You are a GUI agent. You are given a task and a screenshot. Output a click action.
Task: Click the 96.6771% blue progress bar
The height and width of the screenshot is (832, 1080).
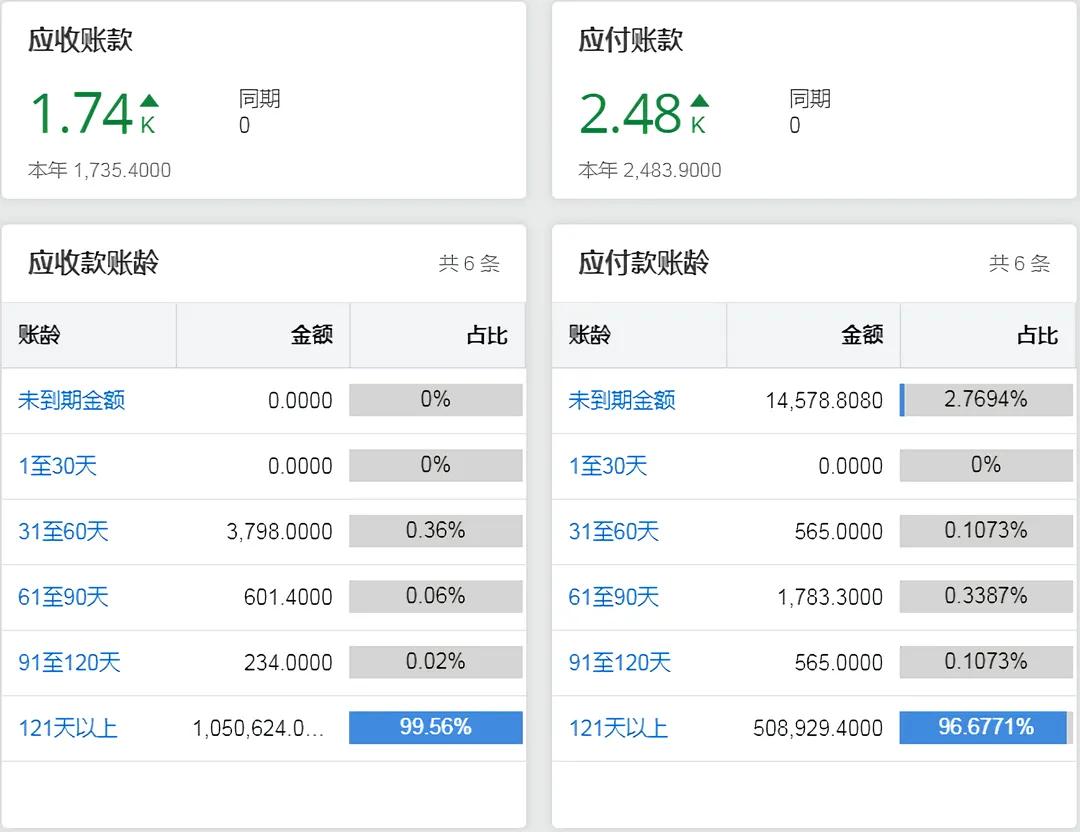(x=985, y=728)
